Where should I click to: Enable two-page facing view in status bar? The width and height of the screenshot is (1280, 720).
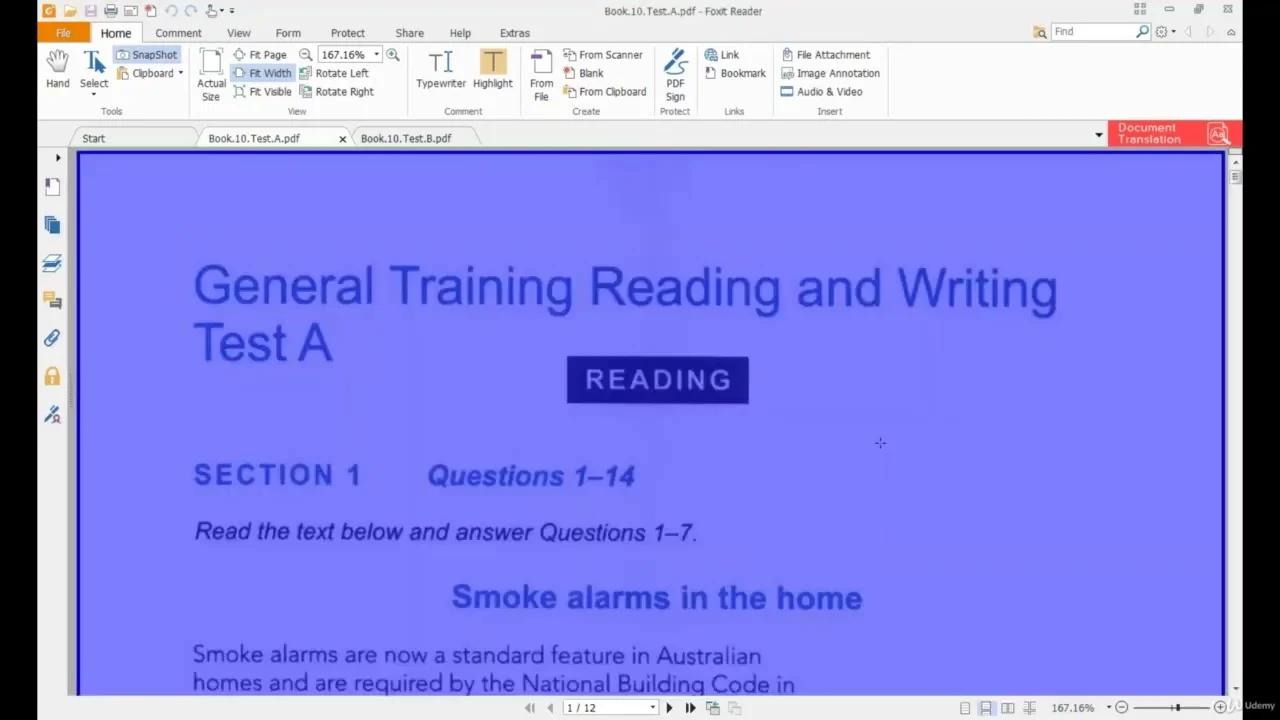click(1008, 707)
